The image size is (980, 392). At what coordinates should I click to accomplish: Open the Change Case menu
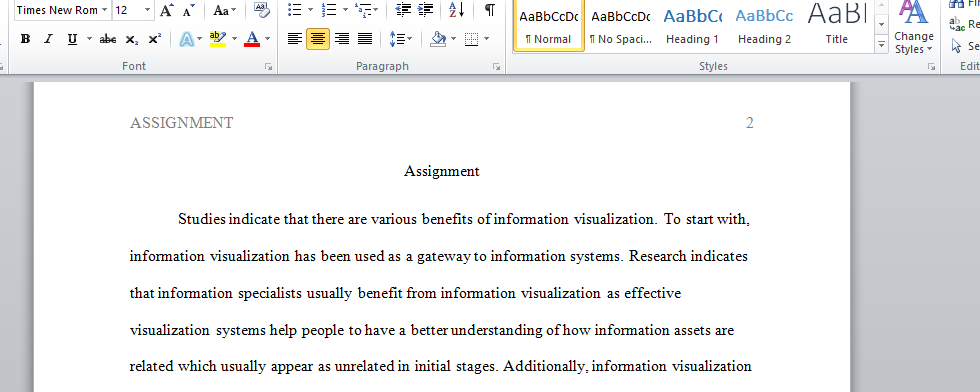click(x=224, y=10)
